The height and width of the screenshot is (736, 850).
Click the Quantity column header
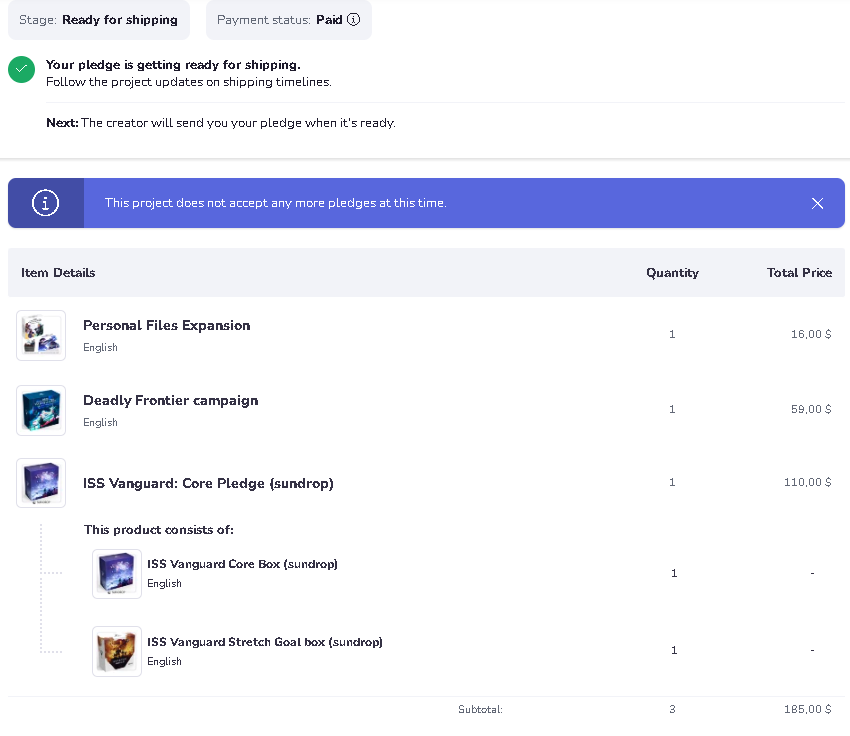click(672, 273)
